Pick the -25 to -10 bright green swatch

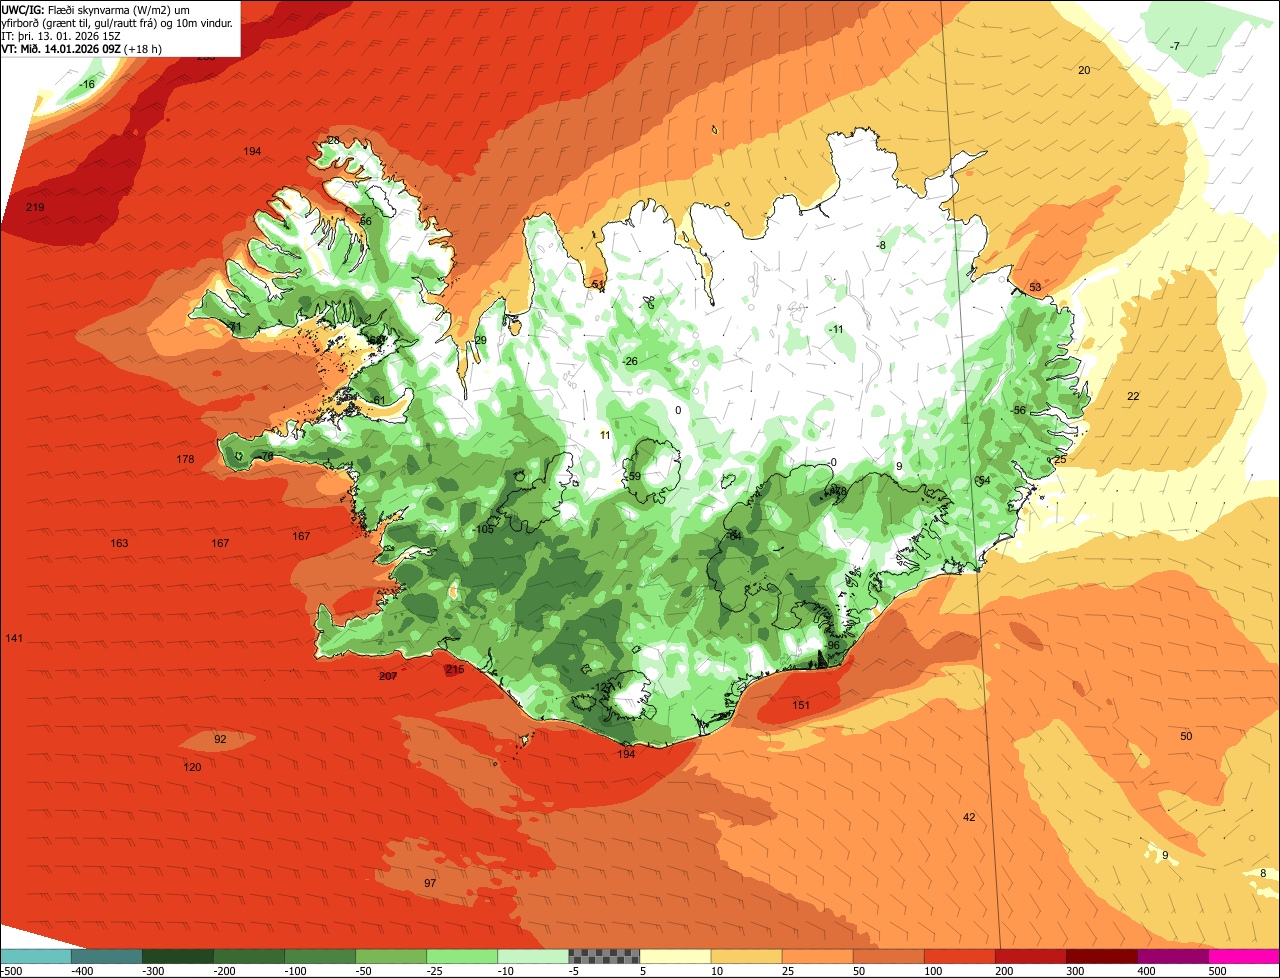[461, 956]
